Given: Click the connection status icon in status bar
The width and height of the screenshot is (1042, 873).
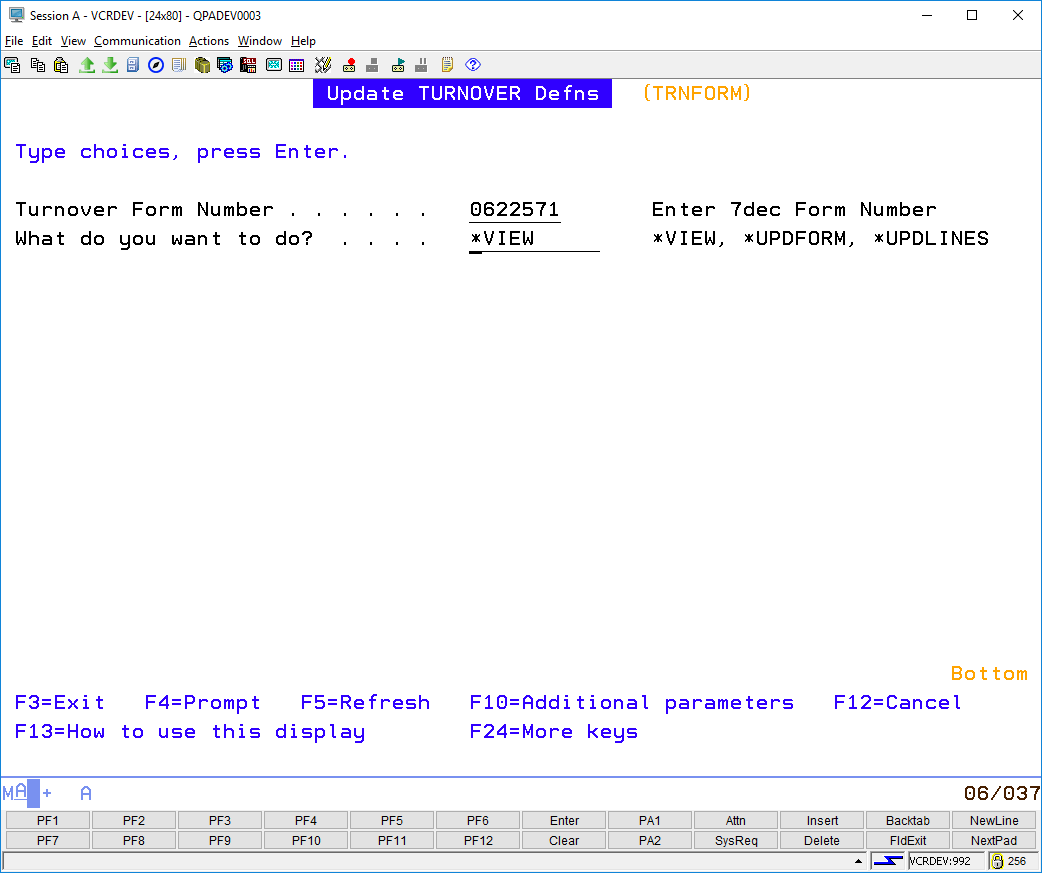Looking at the screenshot, I should coord(888,861).
